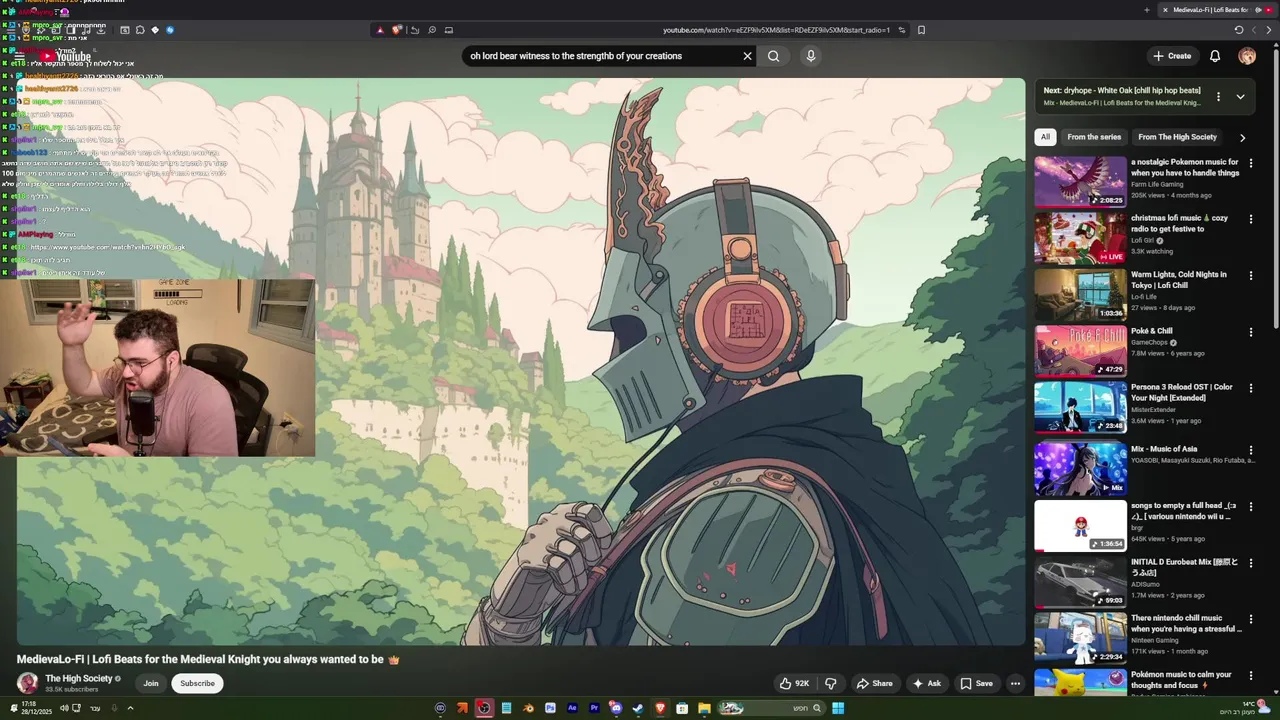This screenshot has height=720, width=1280.
Task: Open christmas lofi music live thumbnail
Action: point(1080,237)
